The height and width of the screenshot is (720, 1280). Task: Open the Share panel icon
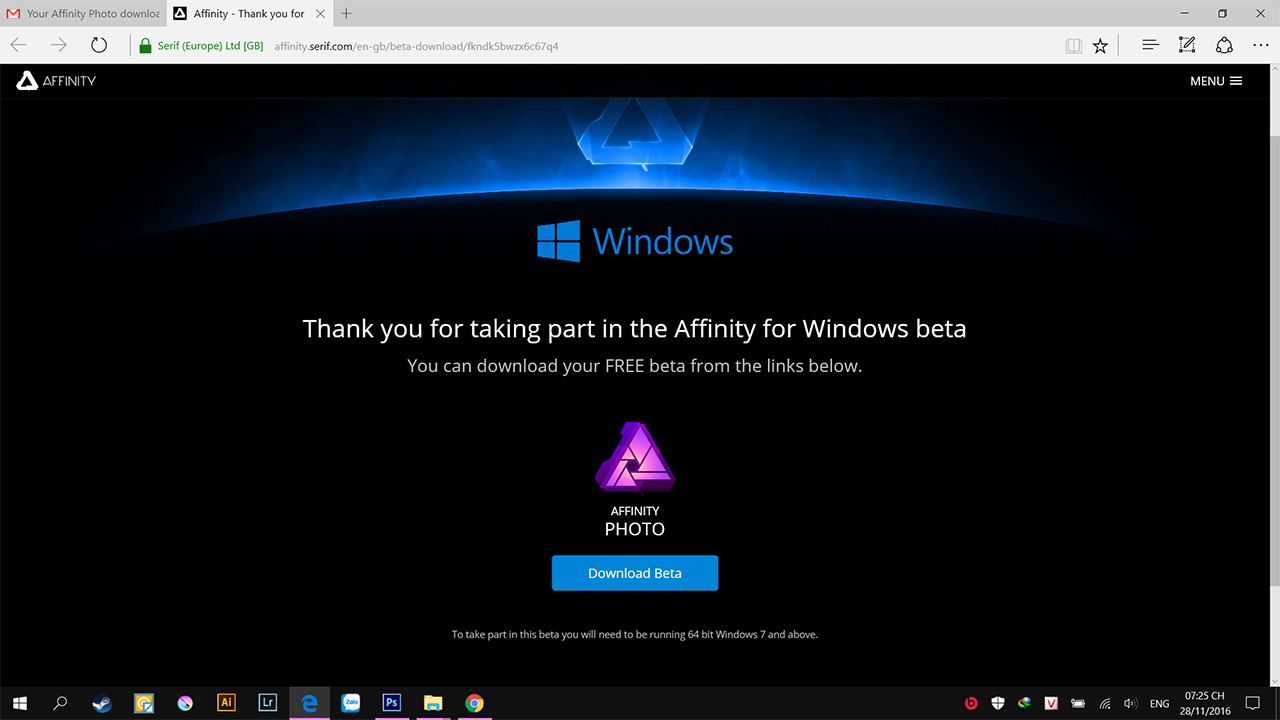[x=1224, y=45]
